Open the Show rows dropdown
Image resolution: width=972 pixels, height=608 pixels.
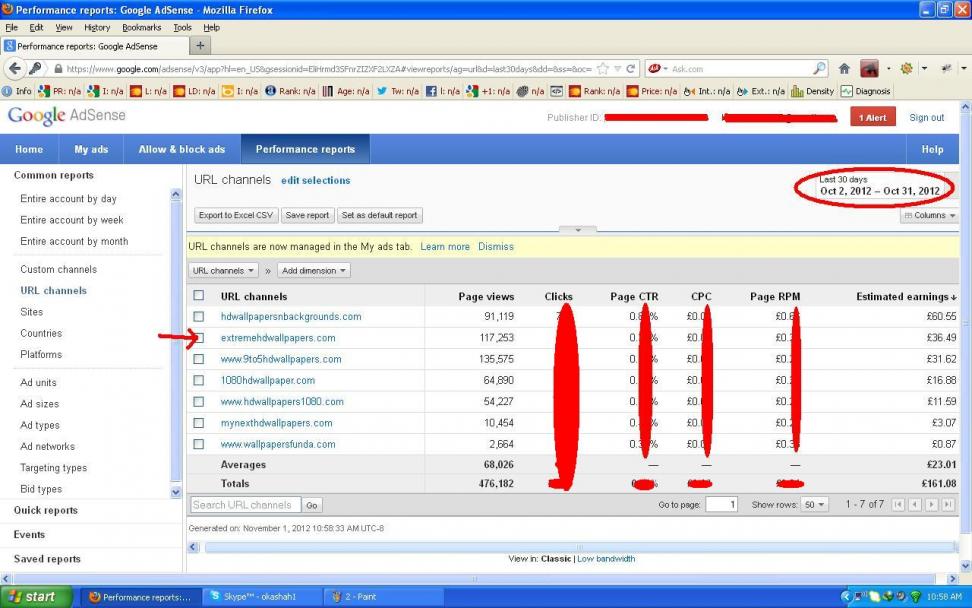[814, 504]
